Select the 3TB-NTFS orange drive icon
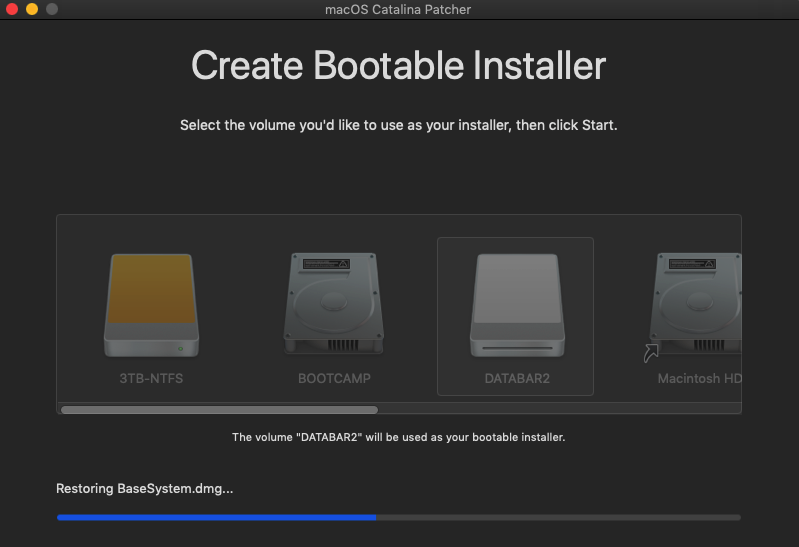The height and width of the screenshot is (547, 799). [151, 305]
